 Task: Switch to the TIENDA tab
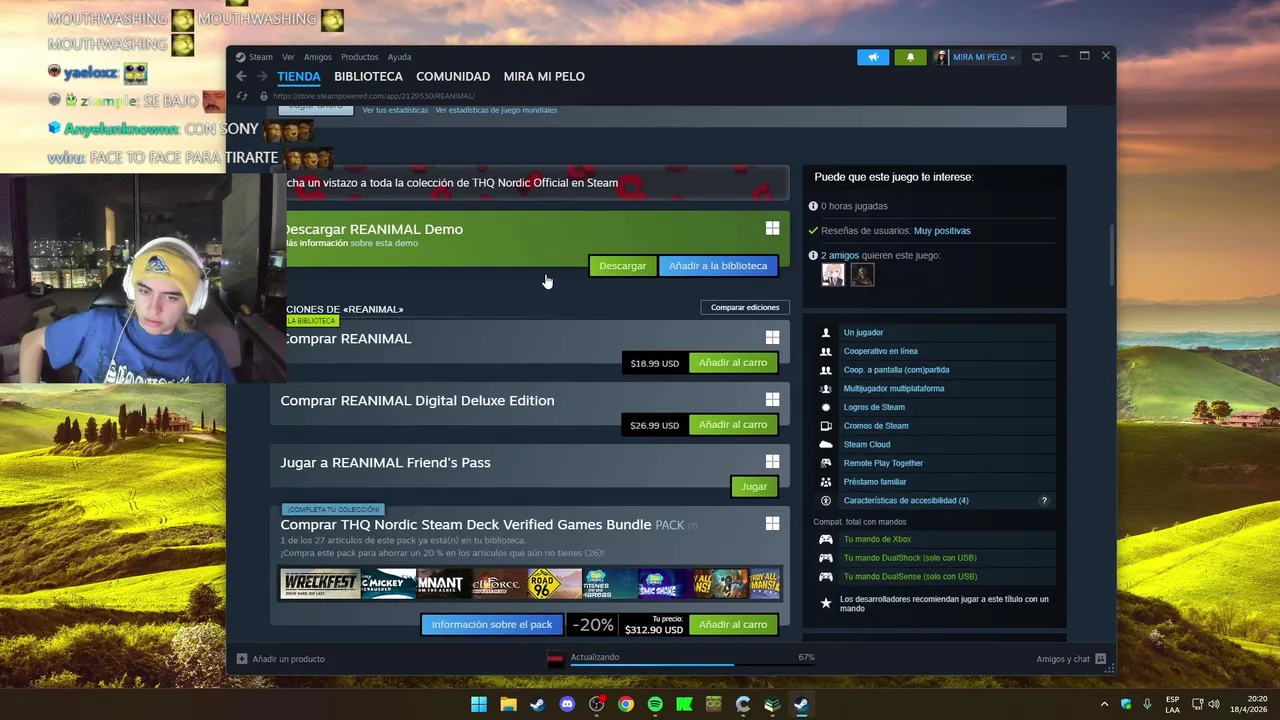click(299, 76)
